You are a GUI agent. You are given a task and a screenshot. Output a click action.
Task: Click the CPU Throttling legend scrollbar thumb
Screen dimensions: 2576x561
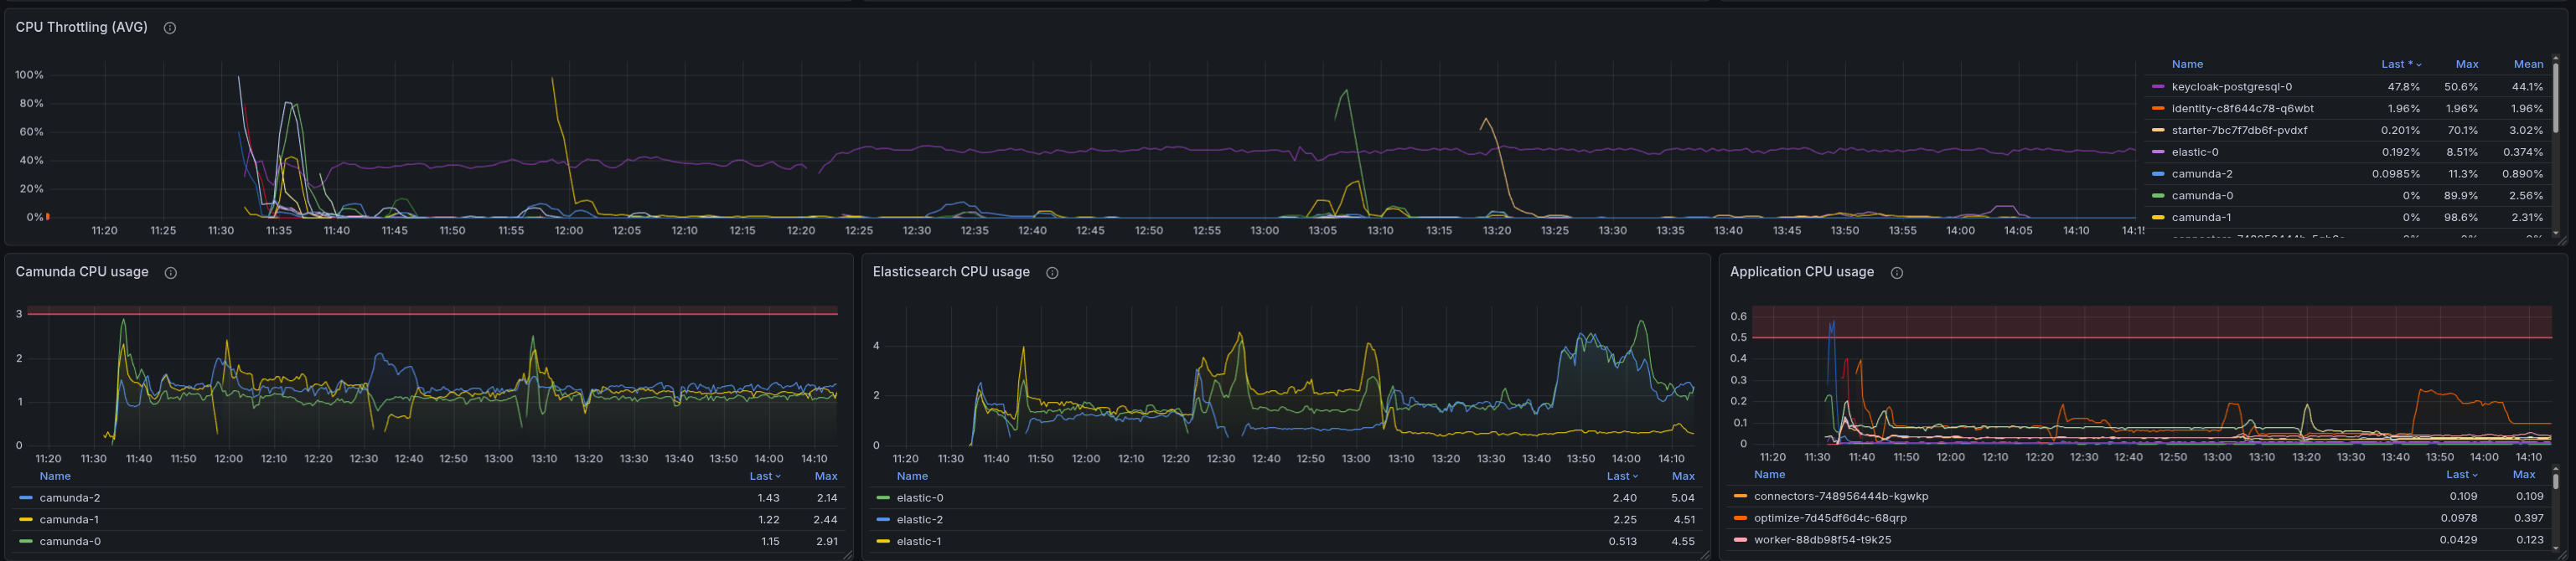coord(2556,95)
